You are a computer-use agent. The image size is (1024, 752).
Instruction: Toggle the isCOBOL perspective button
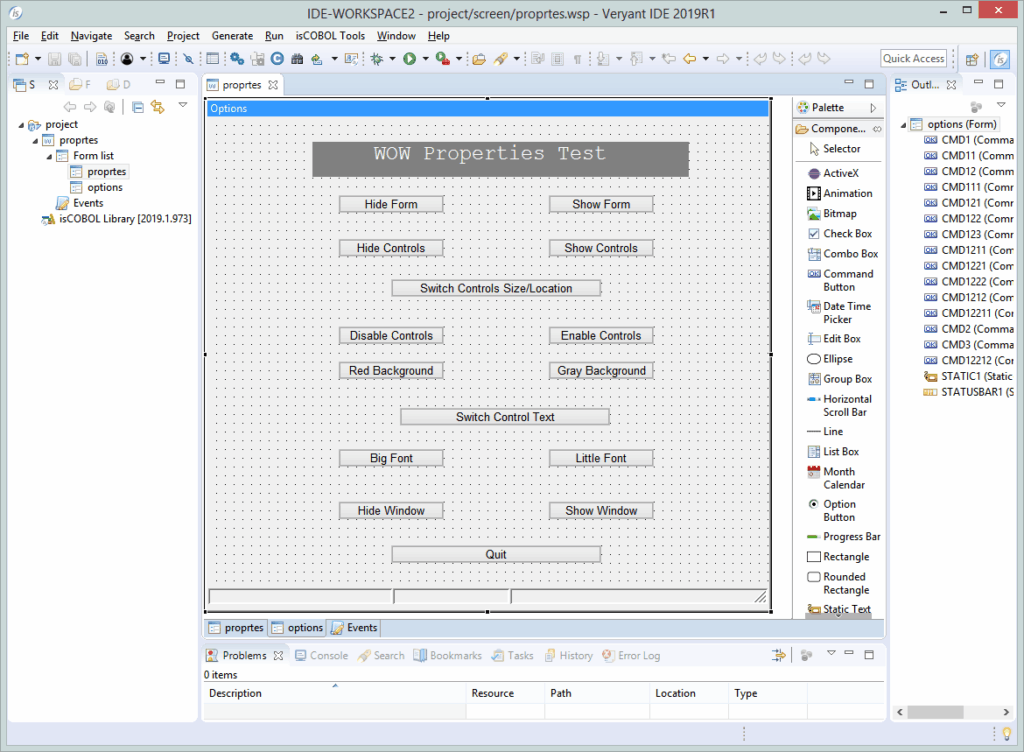point(1000,59)
